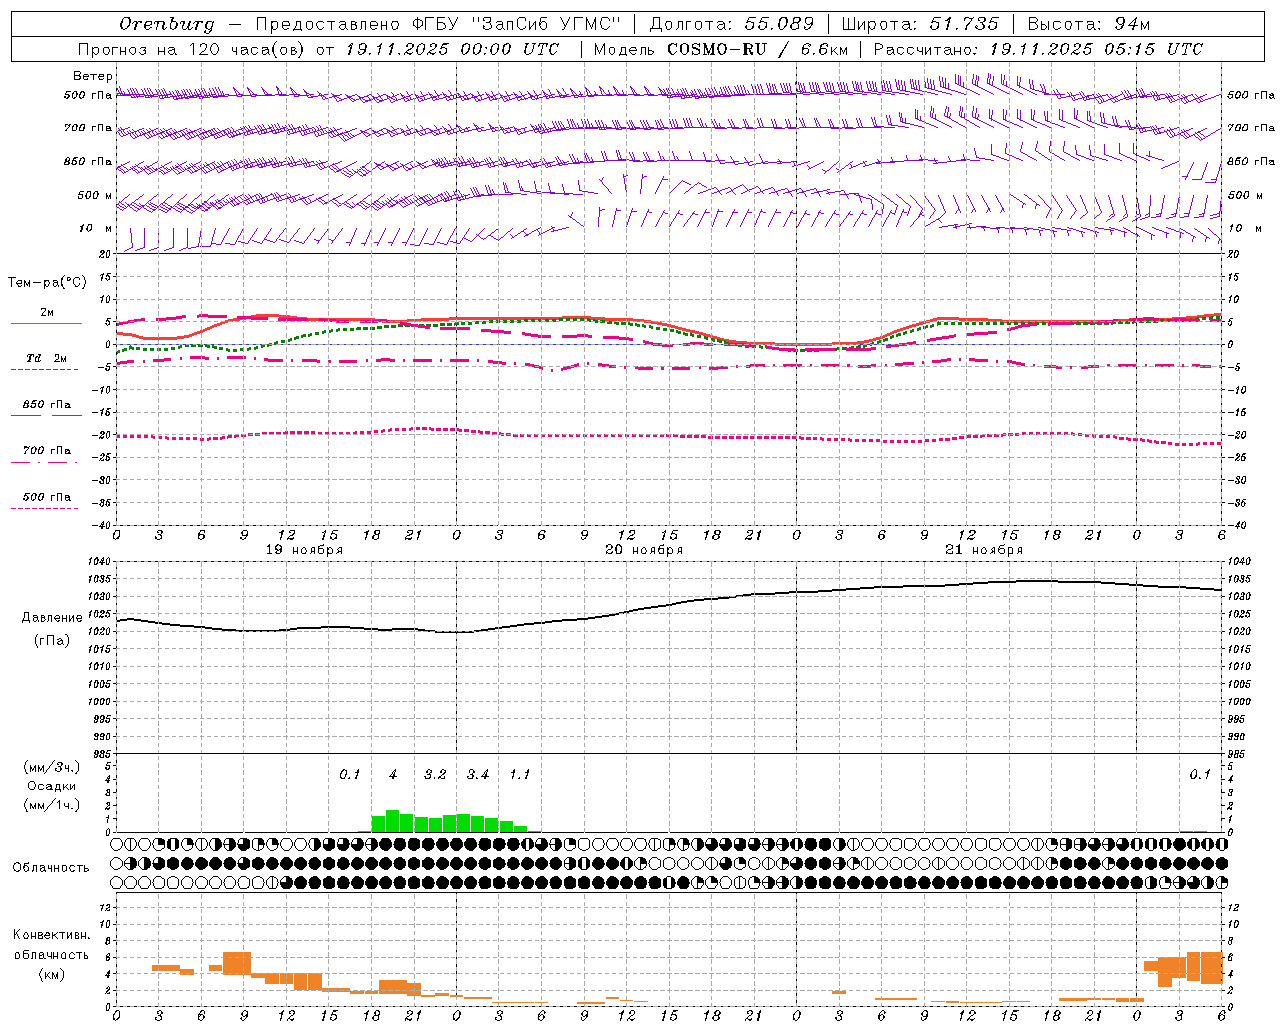Select the "850 гПа" entry in temperature legend
1280x1024 pixels.
click(47, 405)
